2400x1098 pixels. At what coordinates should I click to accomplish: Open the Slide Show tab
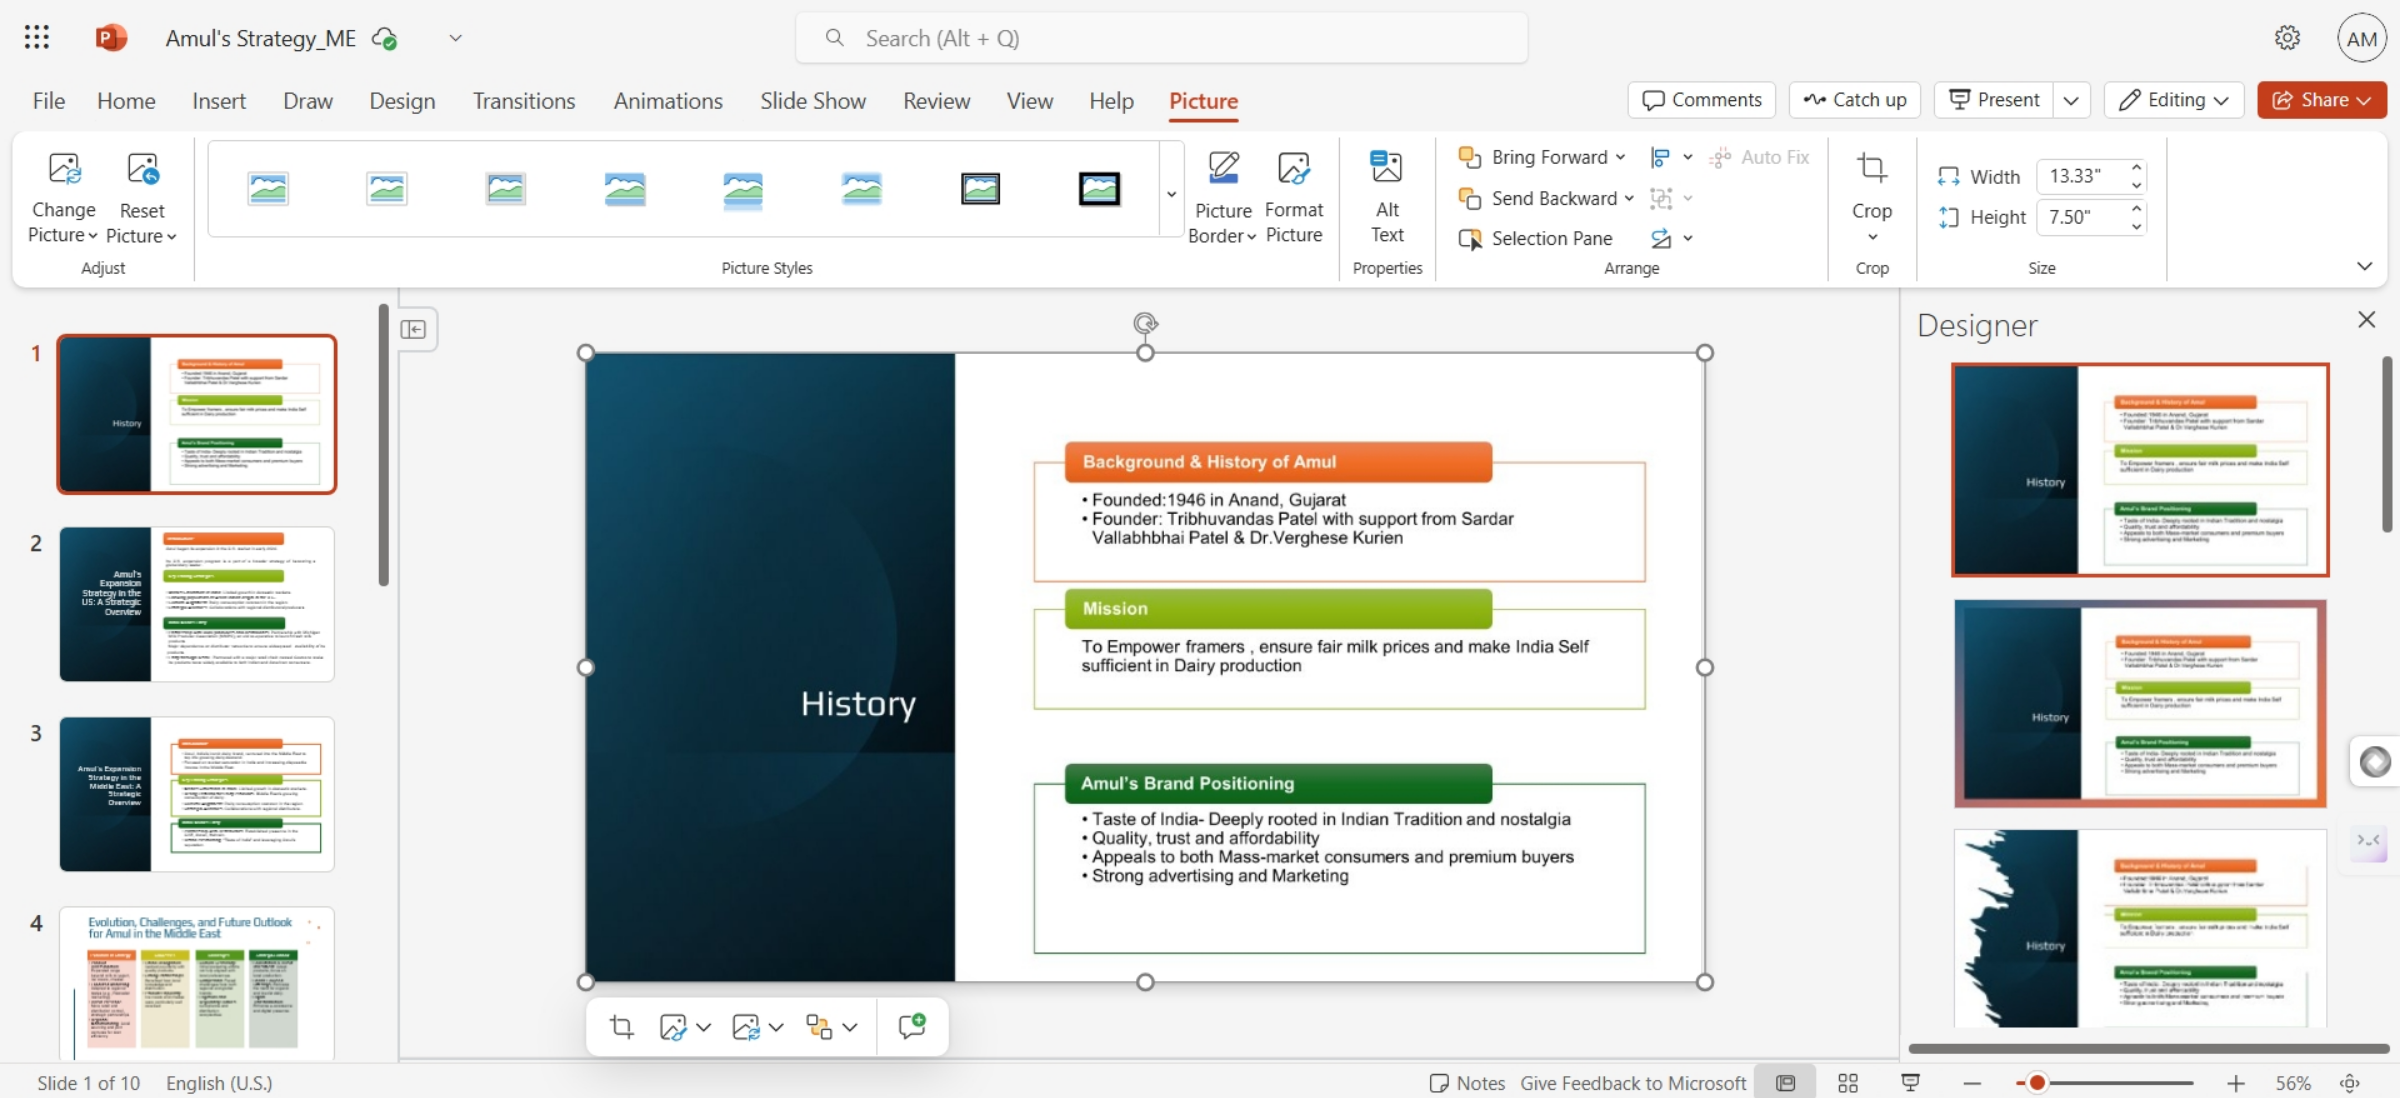pyautogui.click(x=813, y=101)
